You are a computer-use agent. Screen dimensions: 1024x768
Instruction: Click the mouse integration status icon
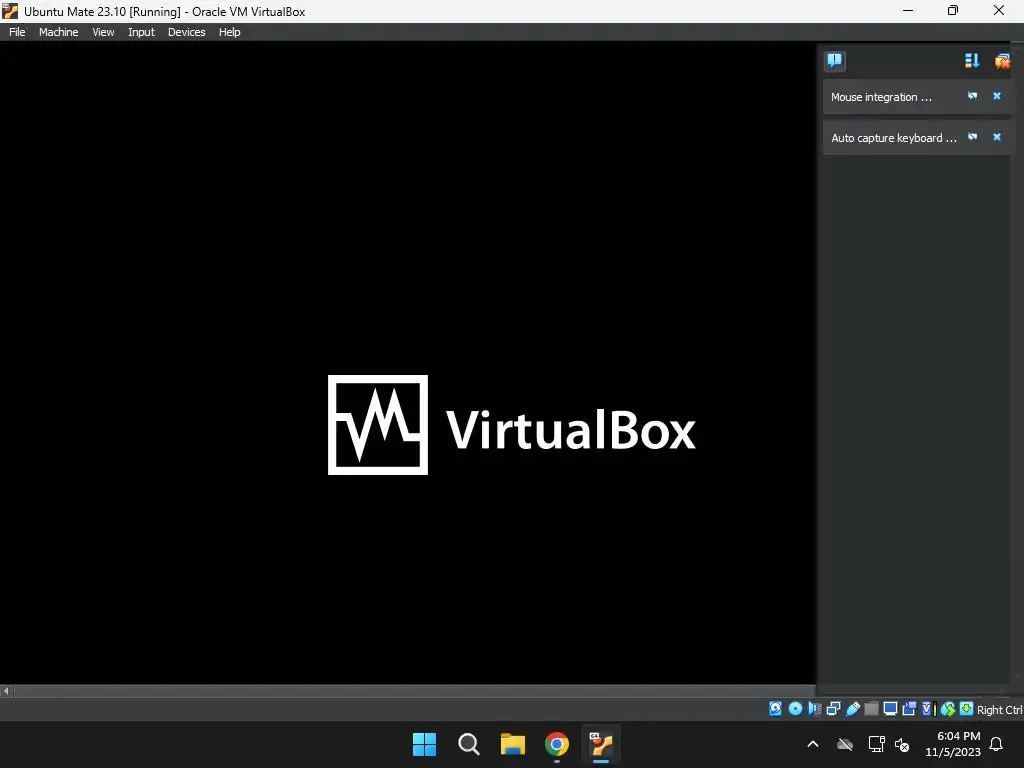pyautogui.click(x=948, y=709)
